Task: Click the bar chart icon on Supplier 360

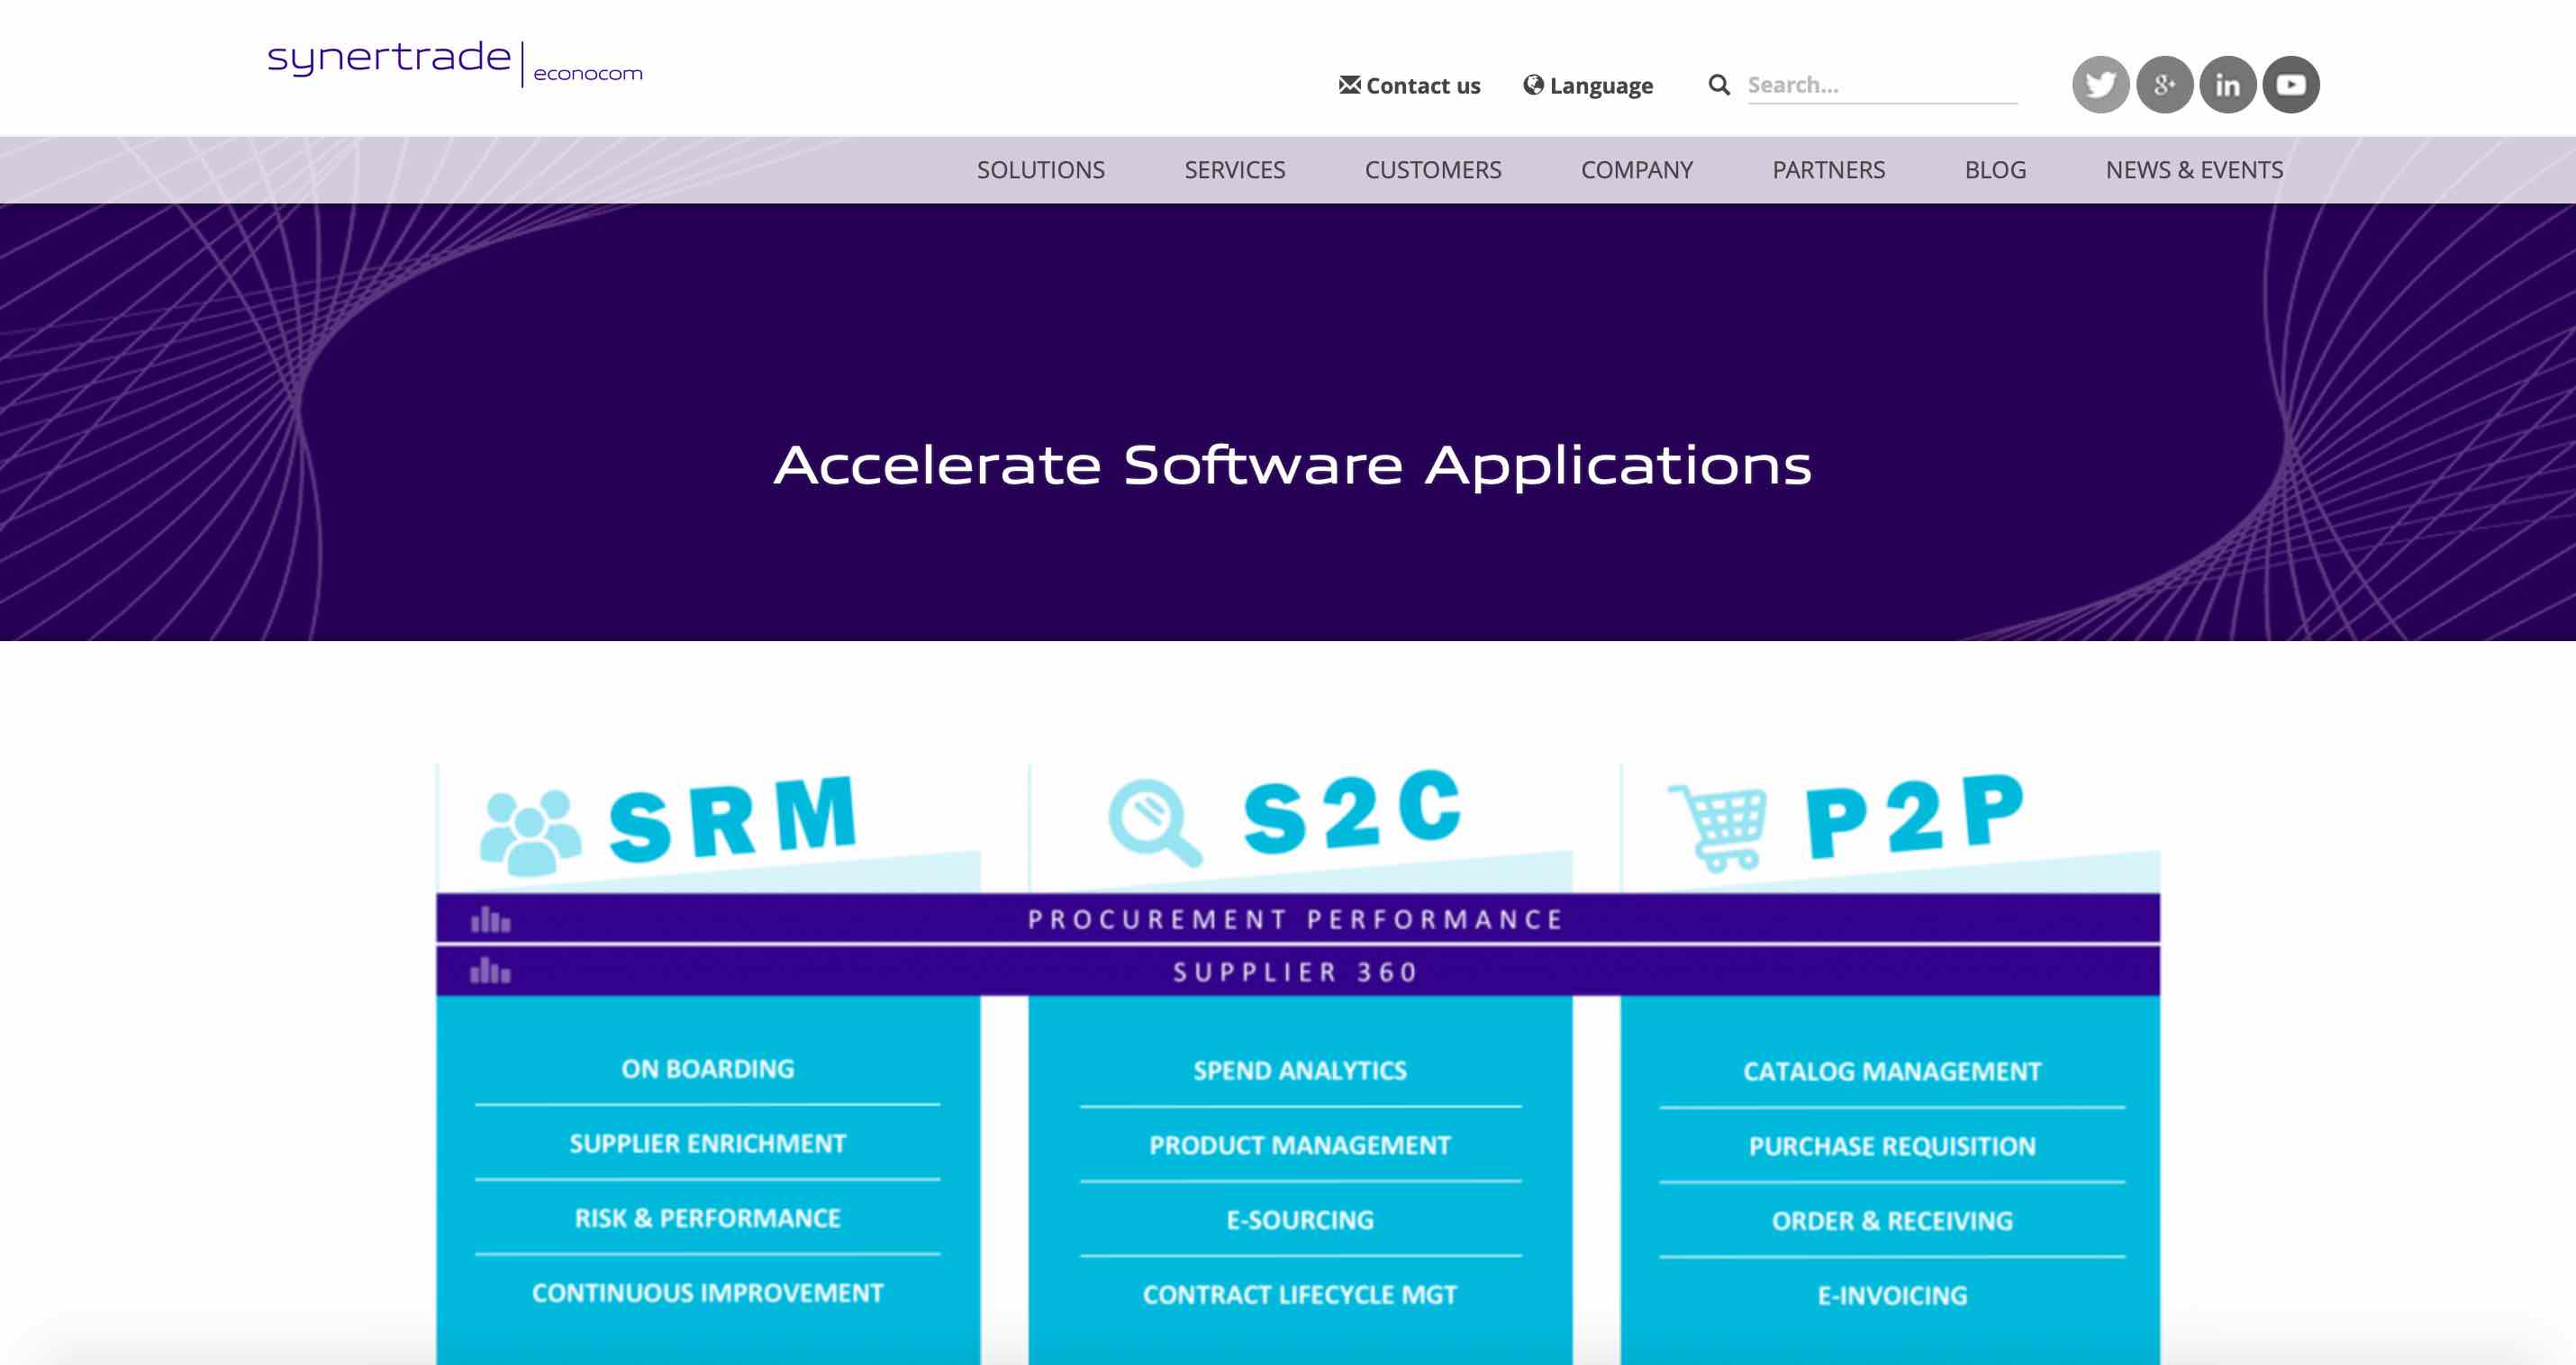Action: click(490, 970)
